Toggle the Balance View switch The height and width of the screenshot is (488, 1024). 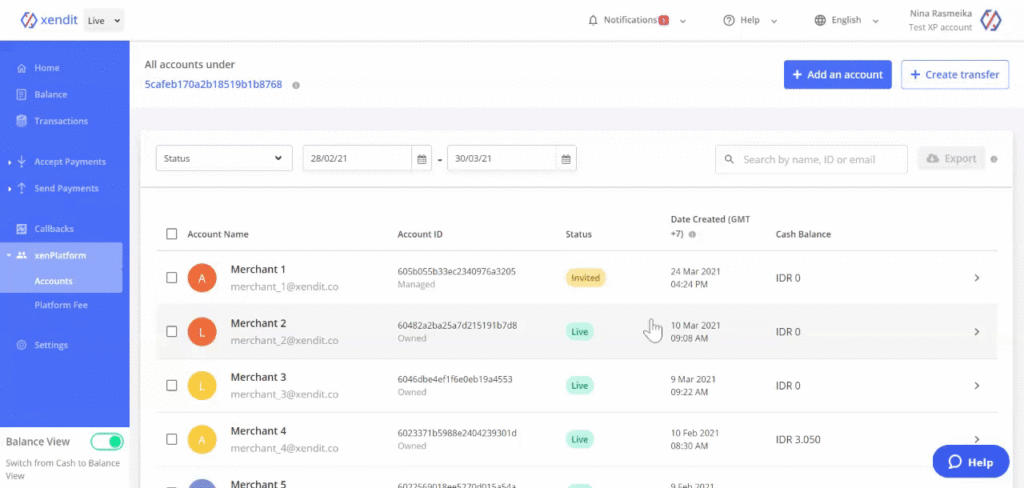pos(106,442)
